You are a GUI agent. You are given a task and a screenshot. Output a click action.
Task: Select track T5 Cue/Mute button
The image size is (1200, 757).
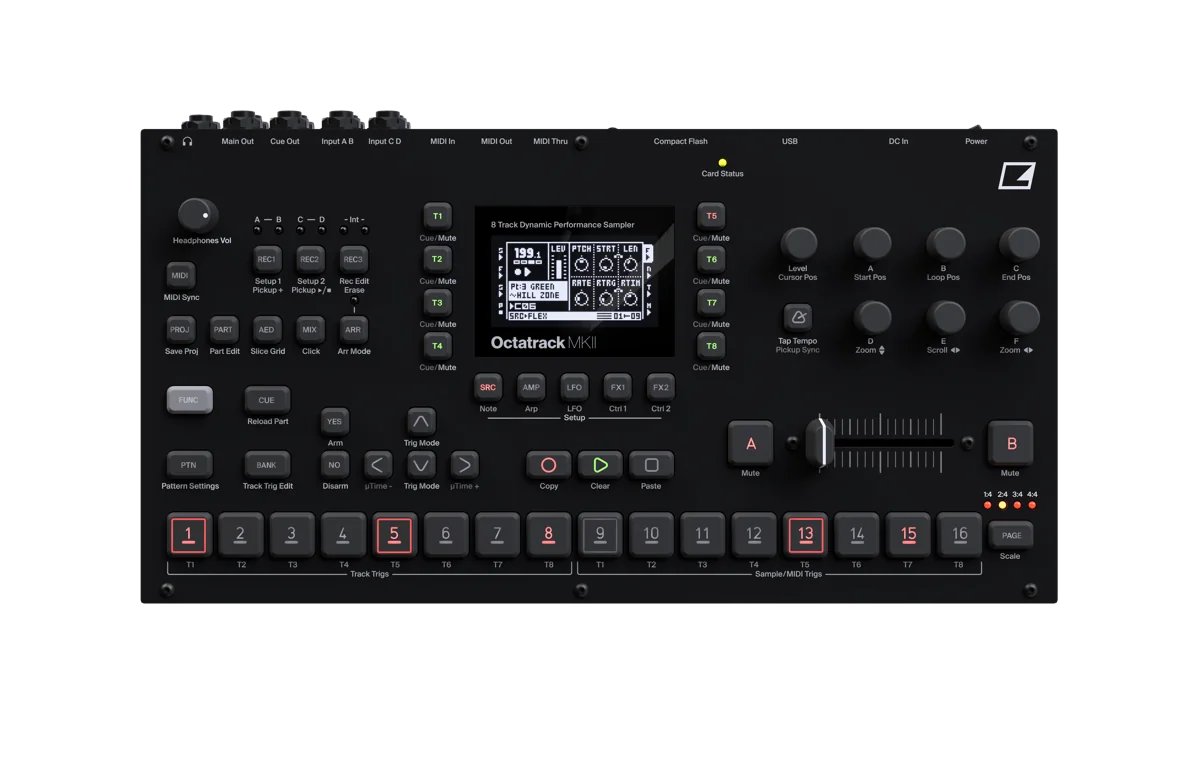[x=711, y=216]
